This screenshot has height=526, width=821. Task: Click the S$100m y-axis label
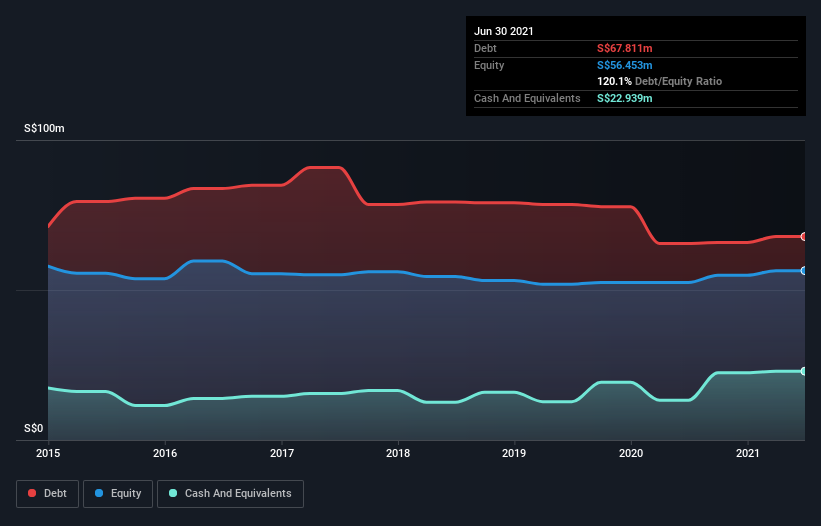[45, 128]
